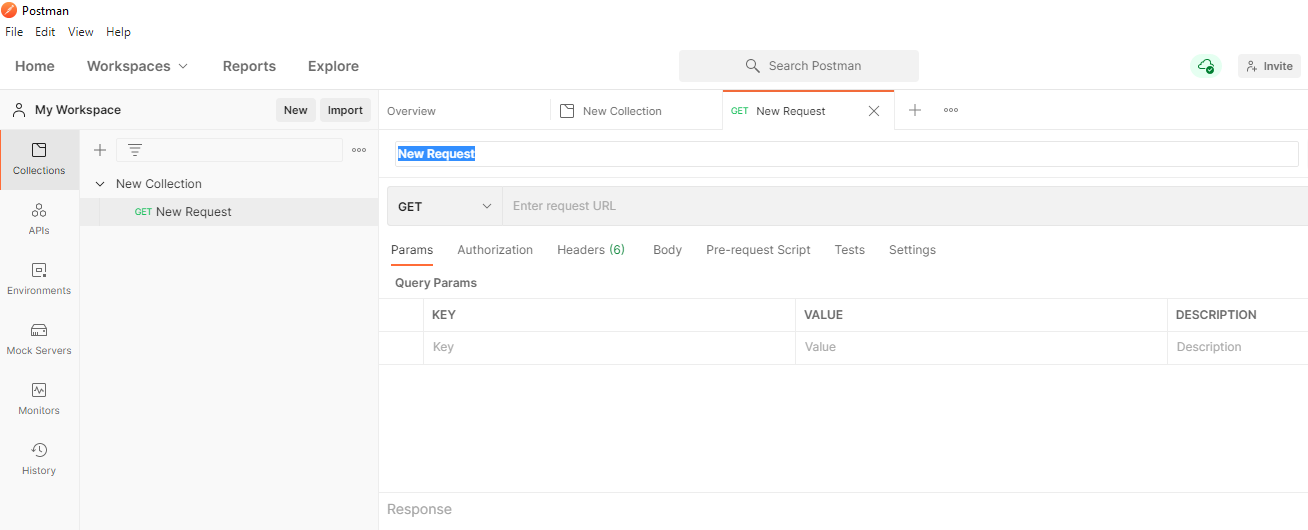Image resolution: width=1308 pixels, height=530 pixels.
Task: Collapse the New Collection tree
Action: 100,184
